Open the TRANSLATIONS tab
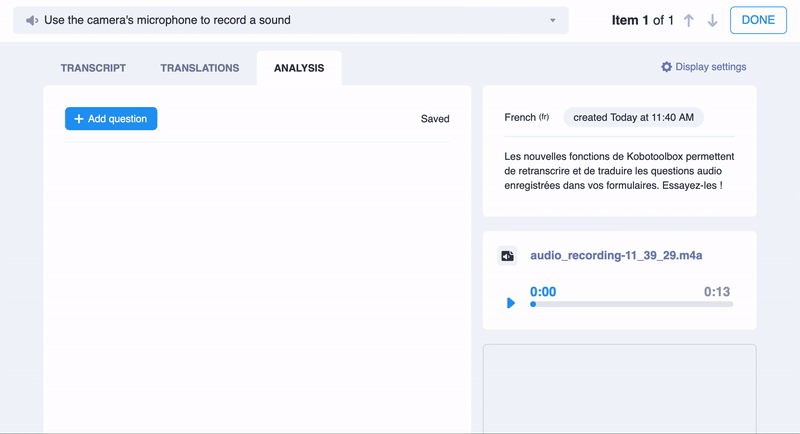Screen dimensions: 800x434 (x=199, y=68)
